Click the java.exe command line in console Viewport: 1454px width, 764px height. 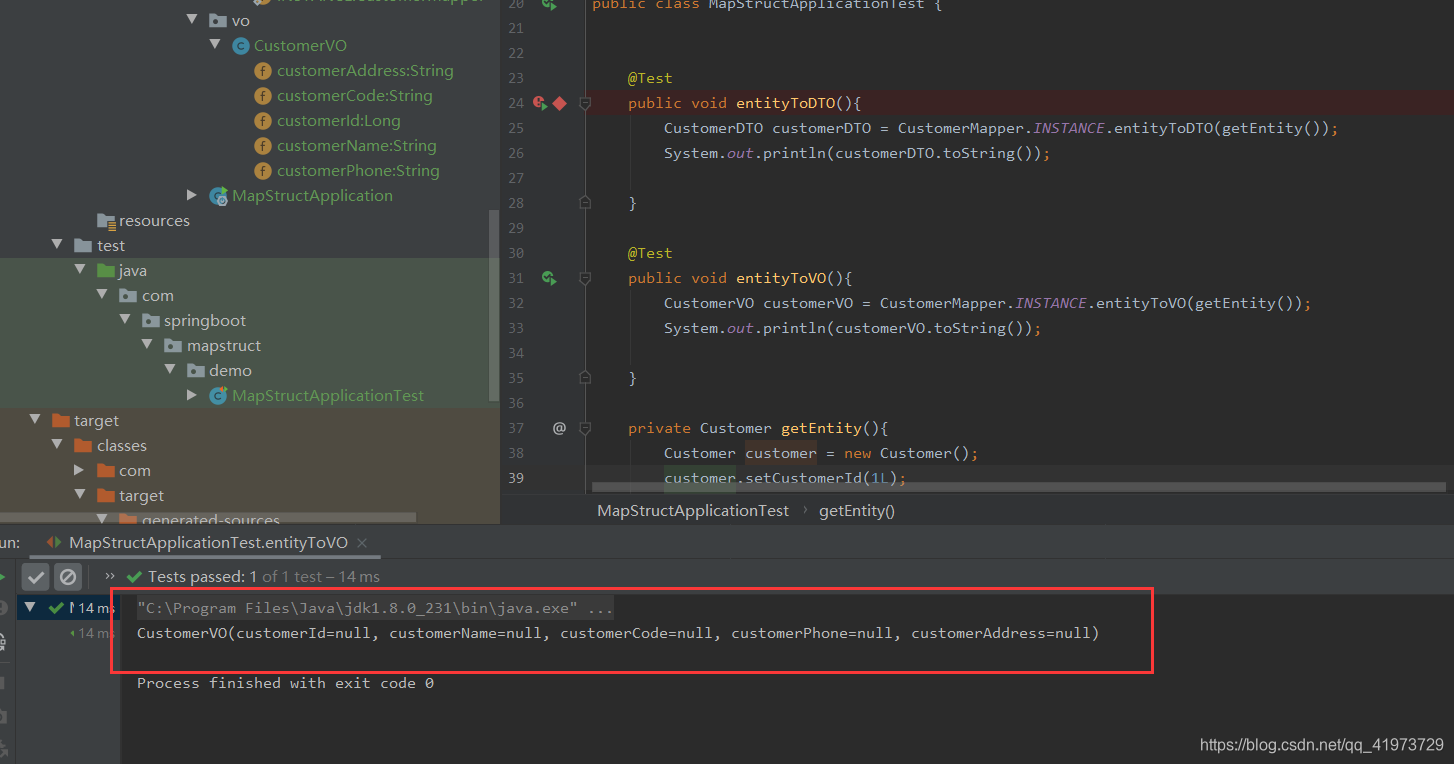point(375,608)
